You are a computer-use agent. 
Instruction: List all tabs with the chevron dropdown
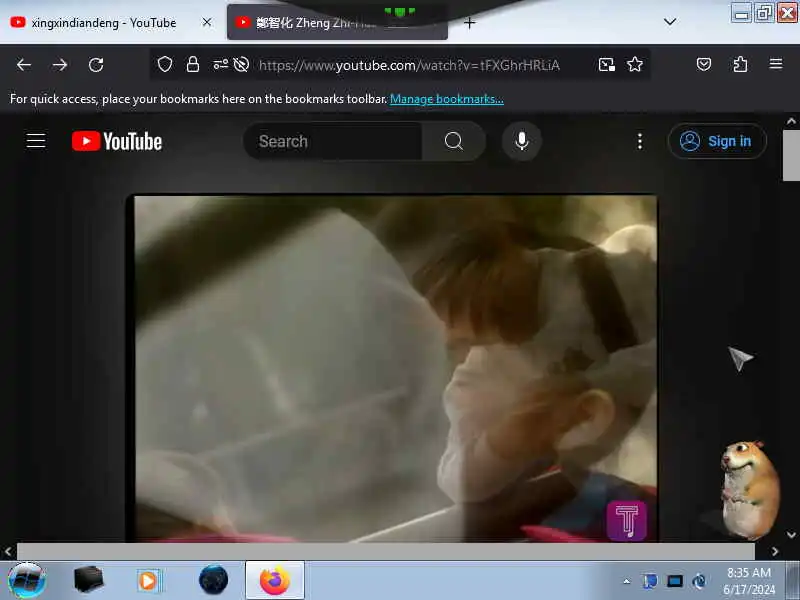tap(670, 21)
